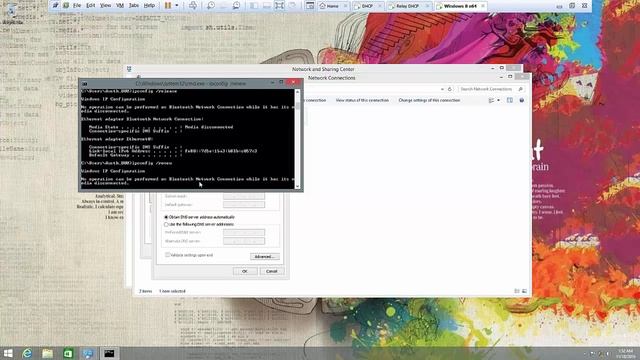Viewport: 640px width, 360px height.
Task: Click the network control panel taskbar icon
Action: (x=88, y=353)
